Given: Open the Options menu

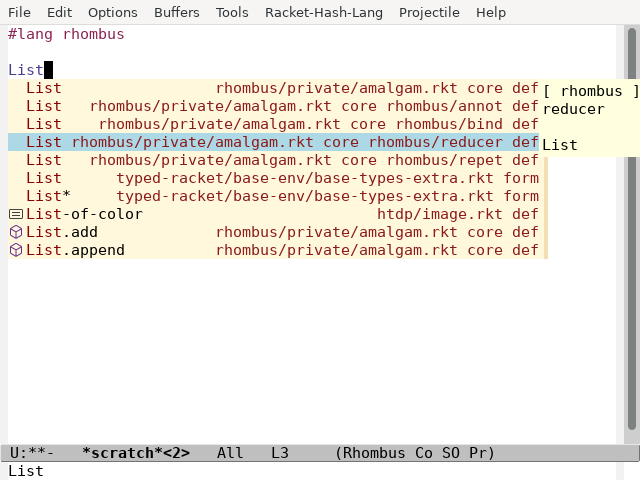Looking at the screenshot, I should tap(113, 12).
